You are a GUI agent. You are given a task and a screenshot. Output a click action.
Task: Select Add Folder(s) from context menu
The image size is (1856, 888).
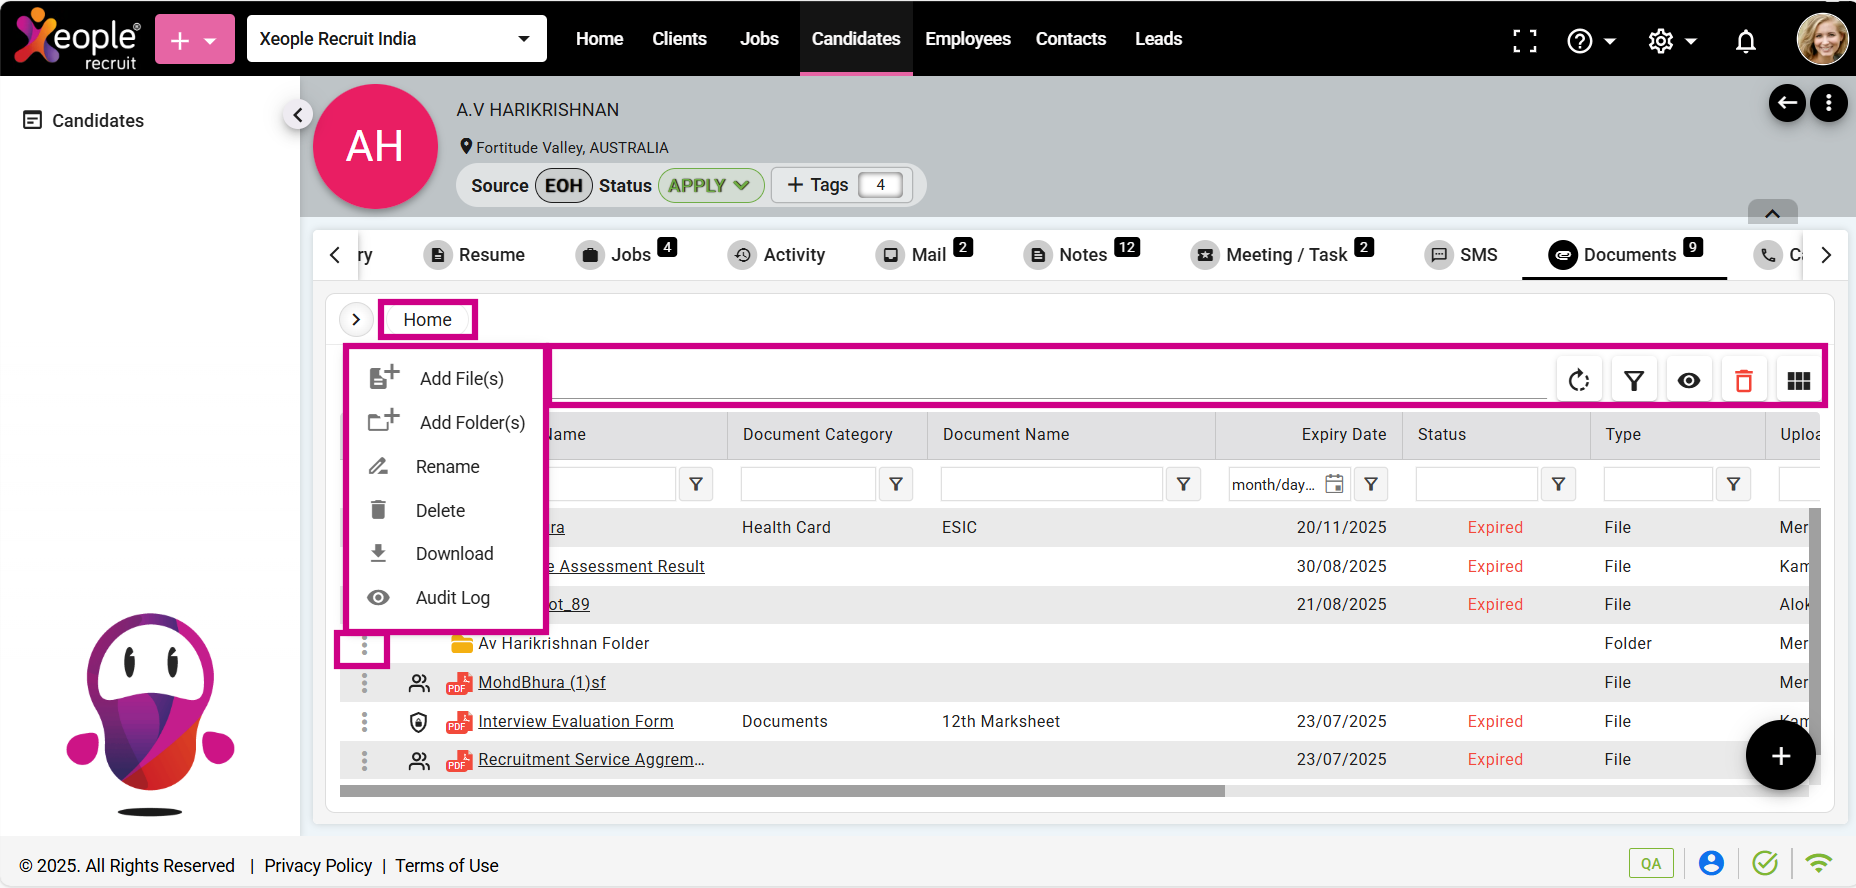click(x=471, y=423)
